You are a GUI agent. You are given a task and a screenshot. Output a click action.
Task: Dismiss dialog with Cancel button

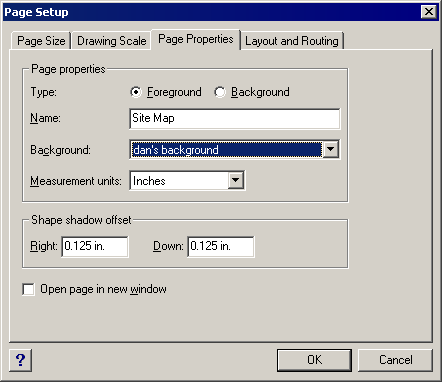click(395, 360)
